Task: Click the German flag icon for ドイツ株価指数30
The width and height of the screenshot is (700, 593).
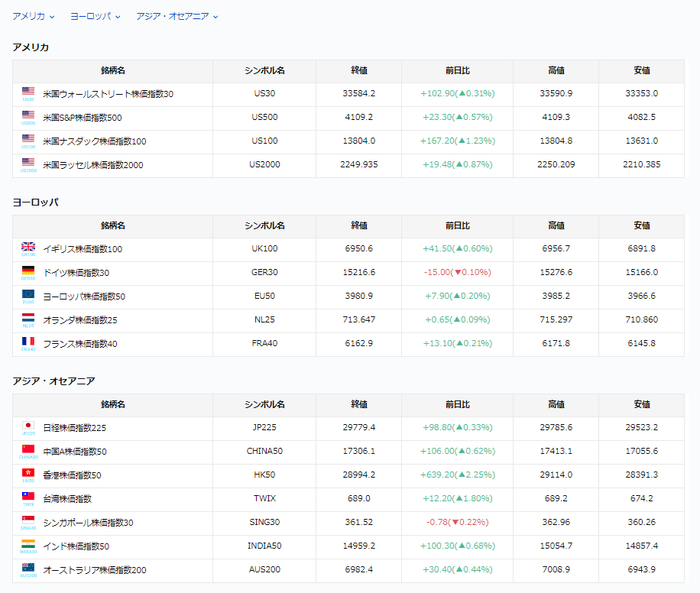Action: pyautogui.click(x=28, y=271)
